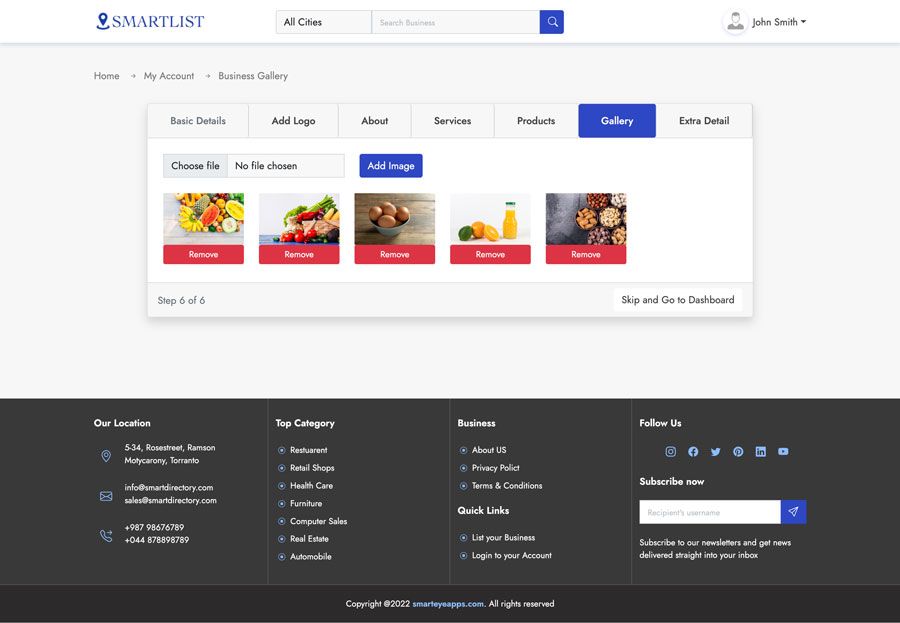
Task: Click the eggs in bowl thumbnail
Action: [395, 219]
